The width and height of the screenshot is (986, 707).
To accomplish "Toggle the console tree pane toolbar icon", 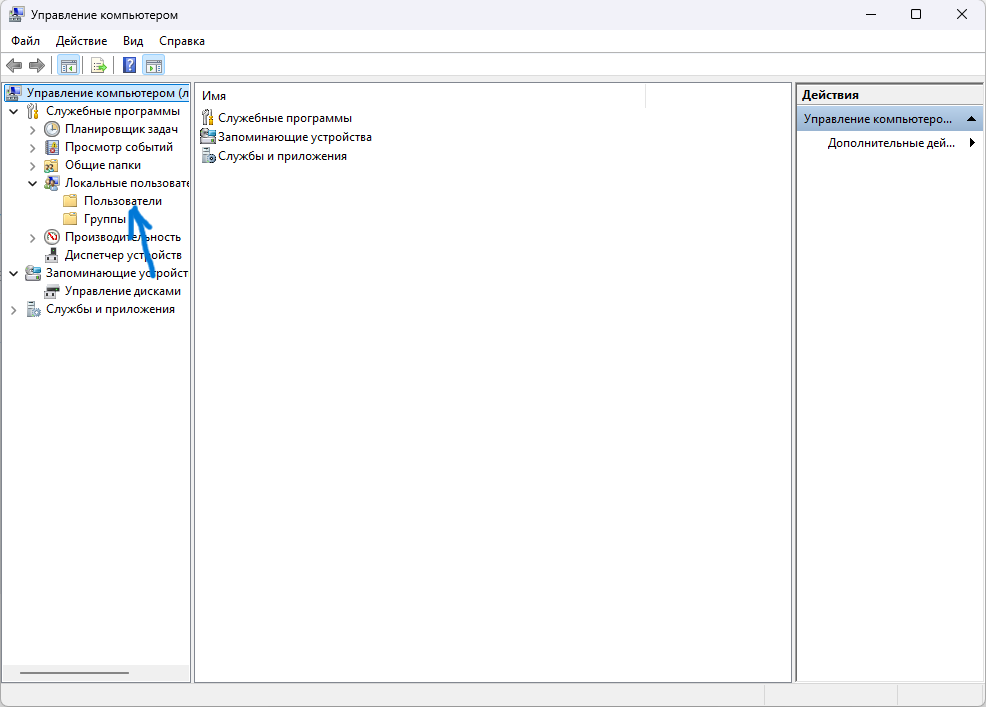I will click(68, 65).
